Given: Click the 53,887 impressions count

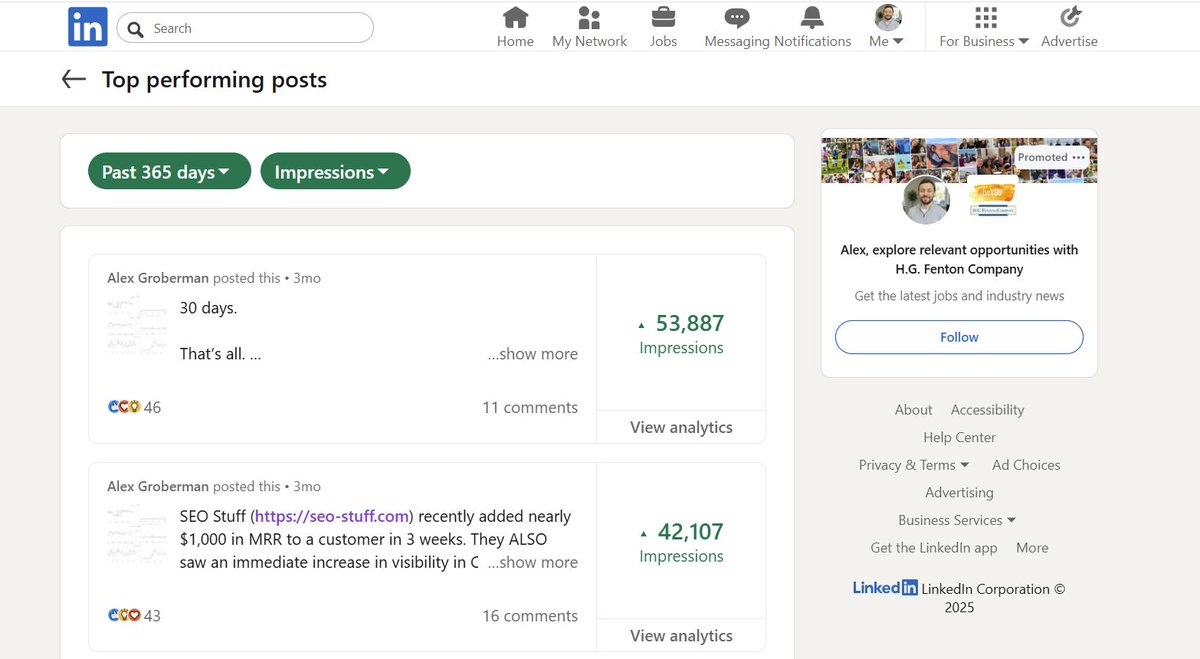Looking at the screenshot, I should 689,323.
